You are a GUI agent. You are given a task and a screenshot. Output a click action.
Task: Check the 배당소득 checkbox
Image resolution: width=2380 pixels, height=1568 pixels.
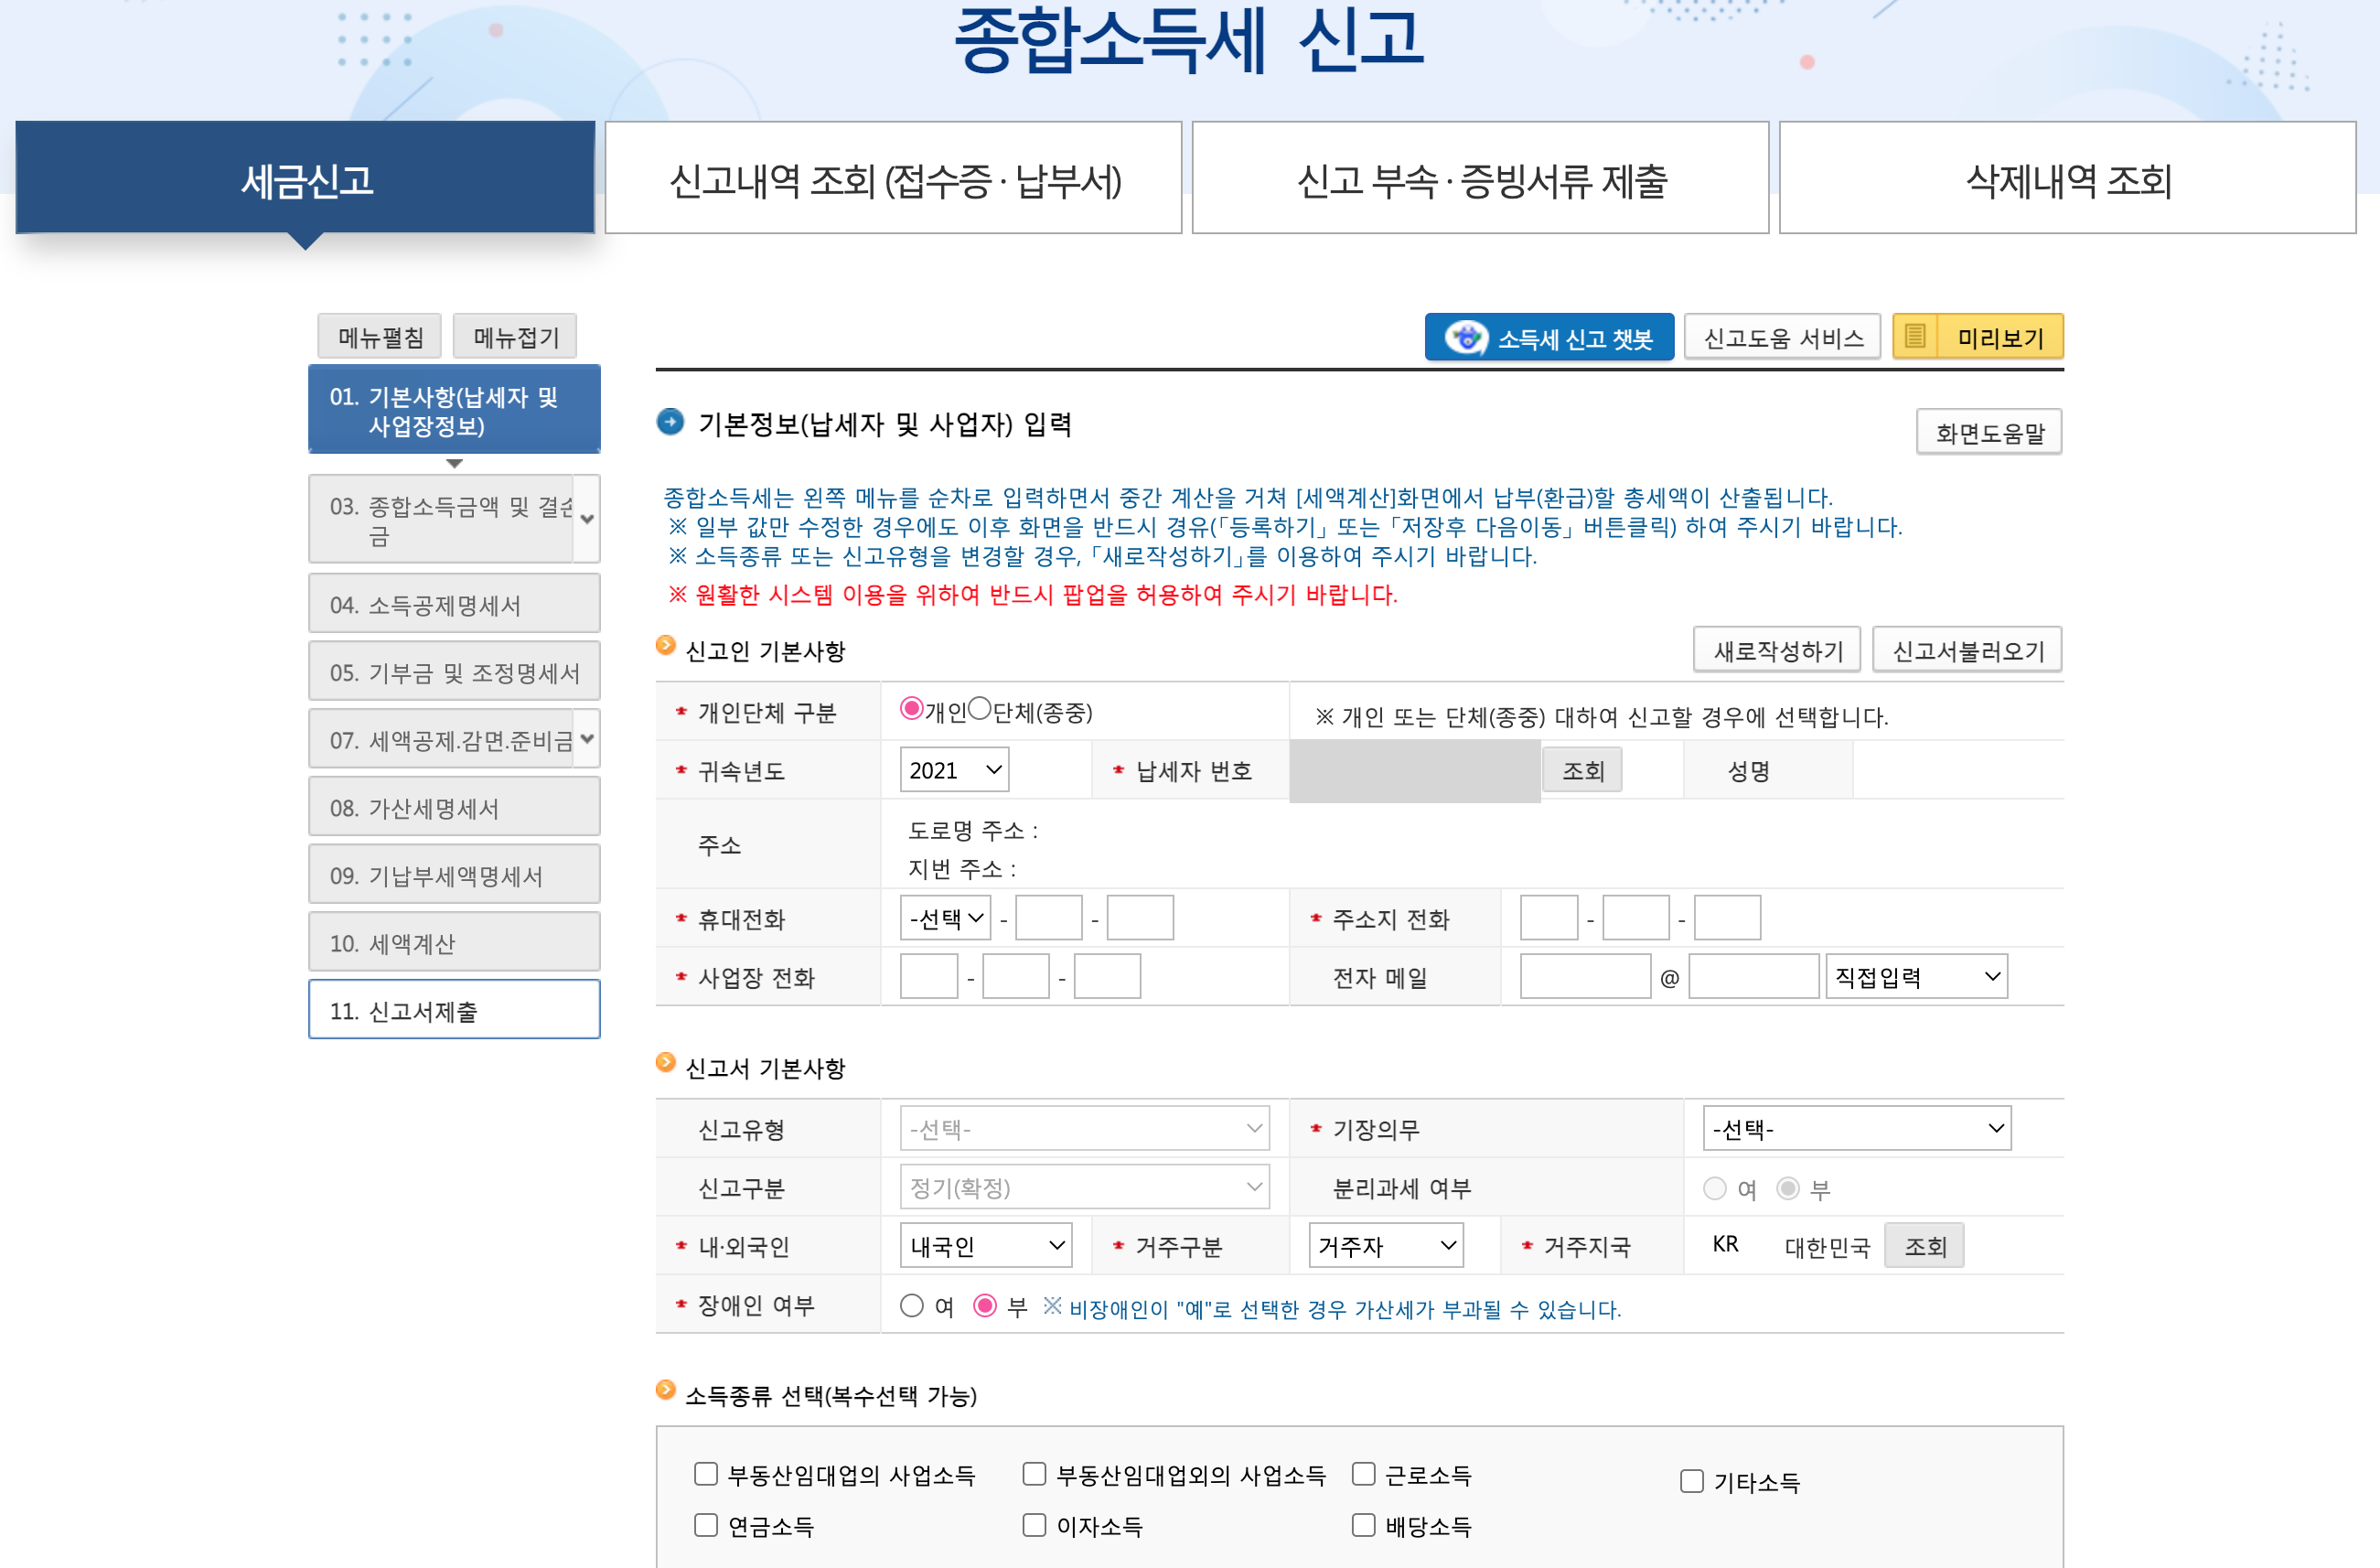1363,1525
